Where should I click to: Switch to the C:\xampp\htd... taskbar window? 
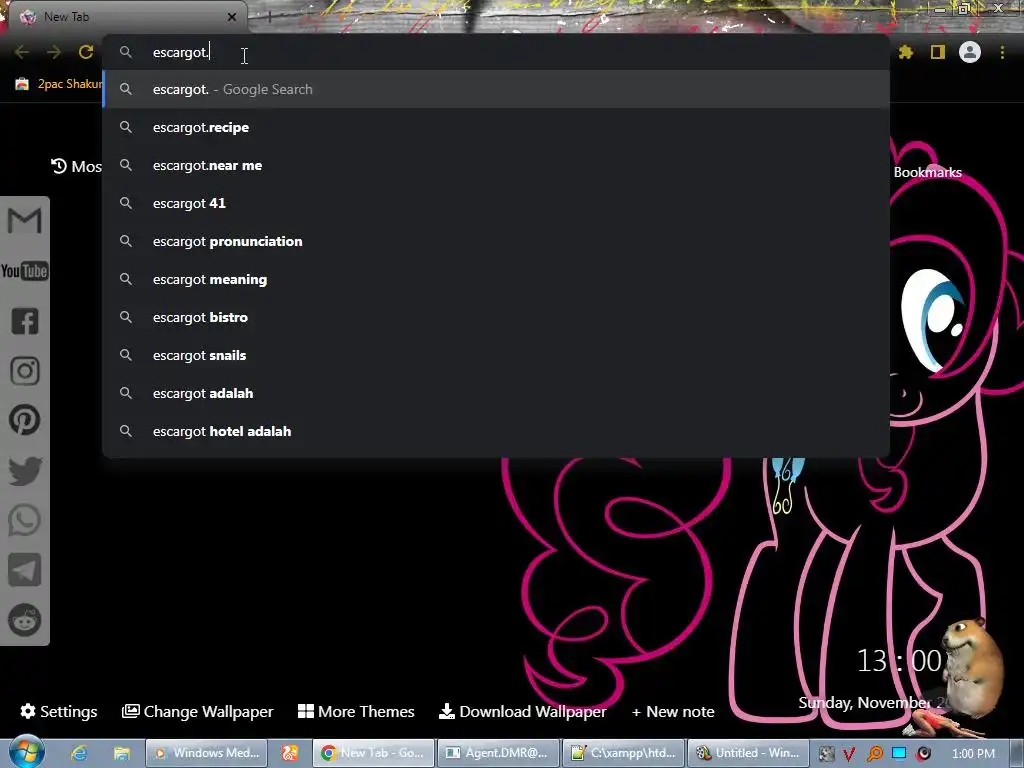[x=624, y=753]
